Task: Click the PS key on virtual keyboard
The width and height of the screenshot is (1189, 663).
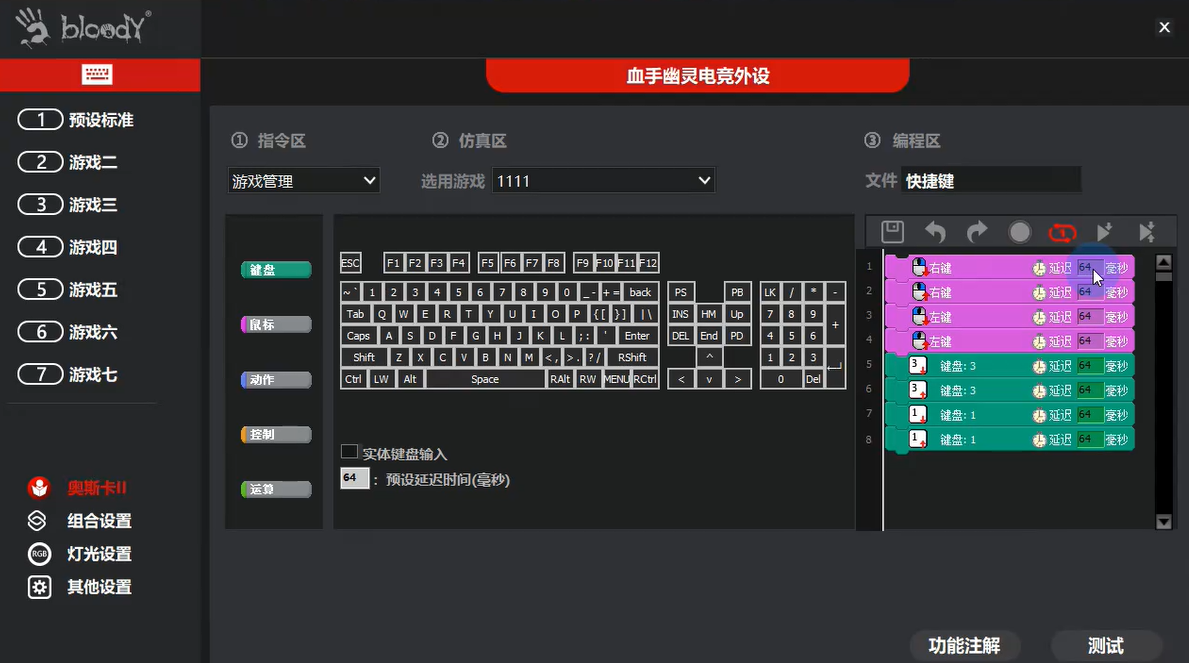Action: 680,292
